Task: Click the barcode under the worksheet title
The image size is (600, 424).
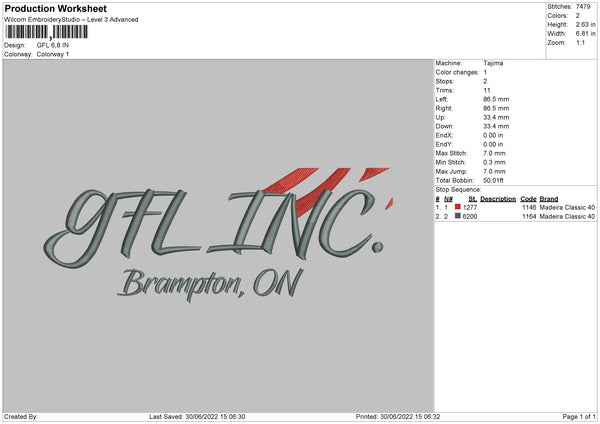Action: click(47, 32)
